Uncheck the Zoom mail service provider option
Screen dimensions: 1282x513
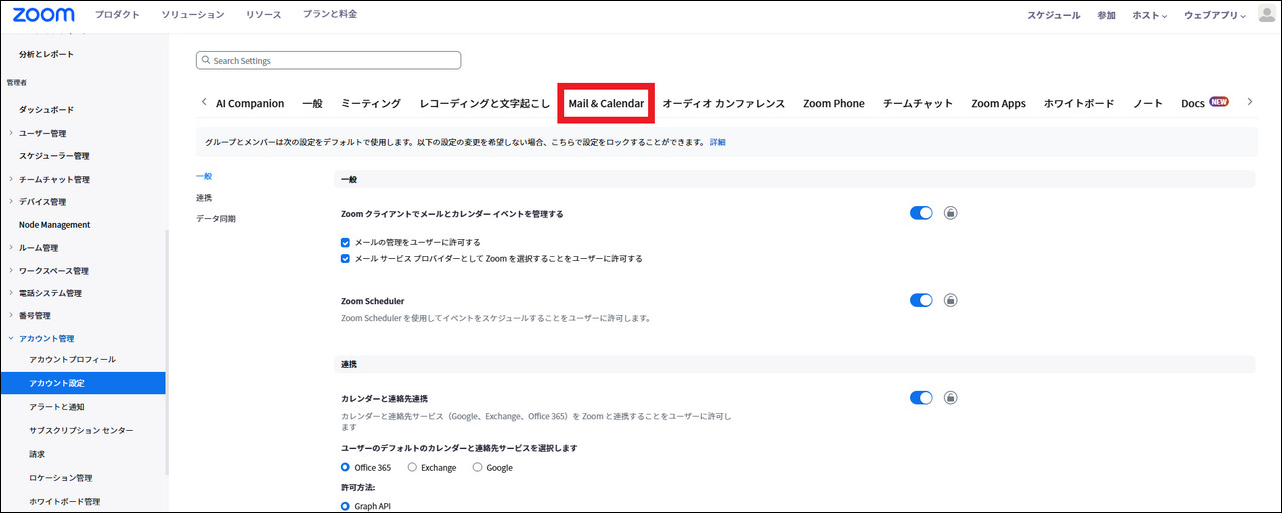pyautogui.click(x=345, y=258)
